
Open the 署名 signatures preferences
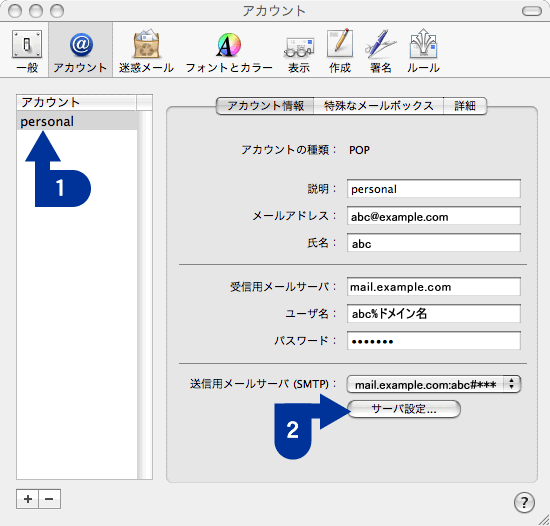[381, 50]
